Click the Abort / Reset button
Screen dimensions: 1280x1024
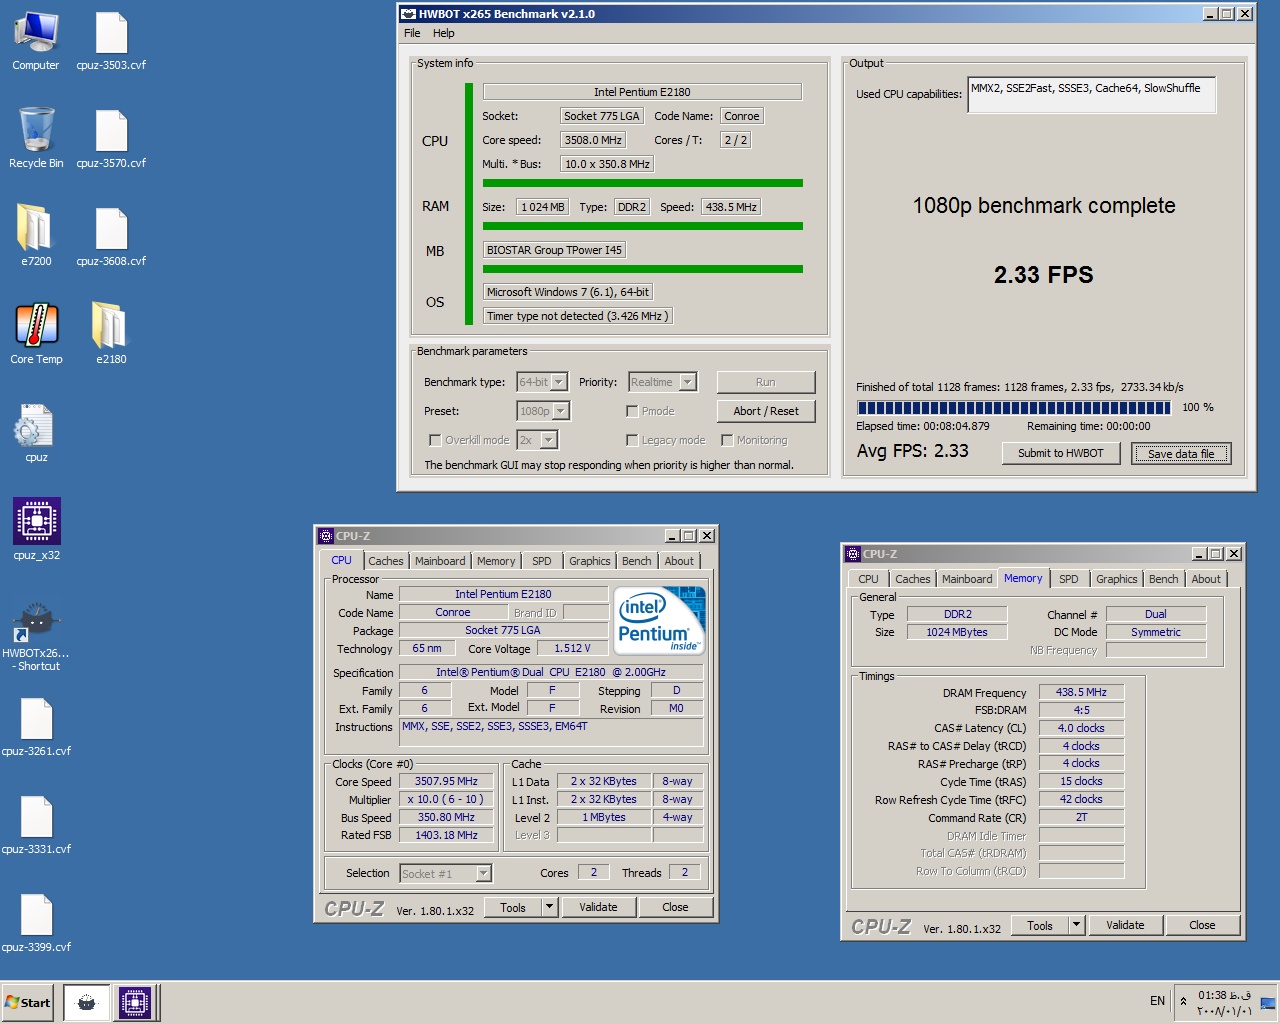coord(766,411)
